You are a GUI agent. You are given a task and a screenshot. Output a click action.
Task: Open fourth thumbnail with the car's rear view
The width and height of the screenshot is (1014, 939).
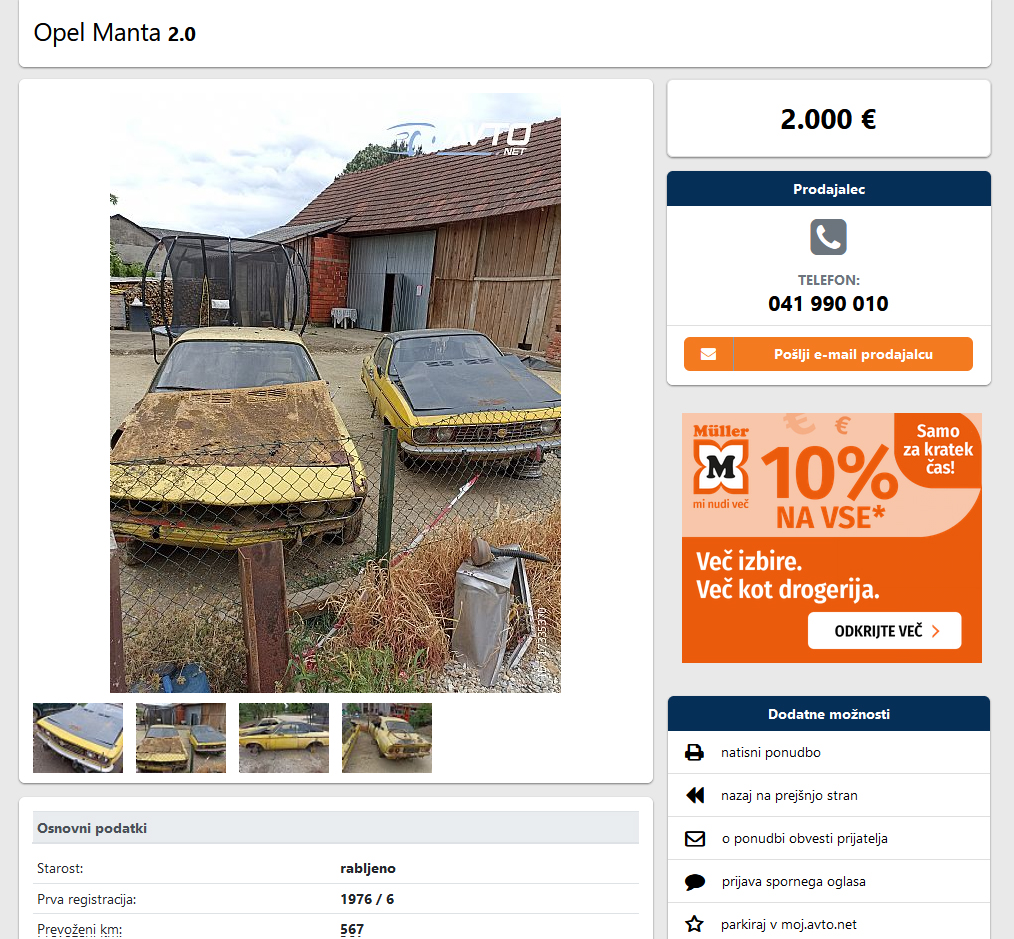[x=387, y=738]
